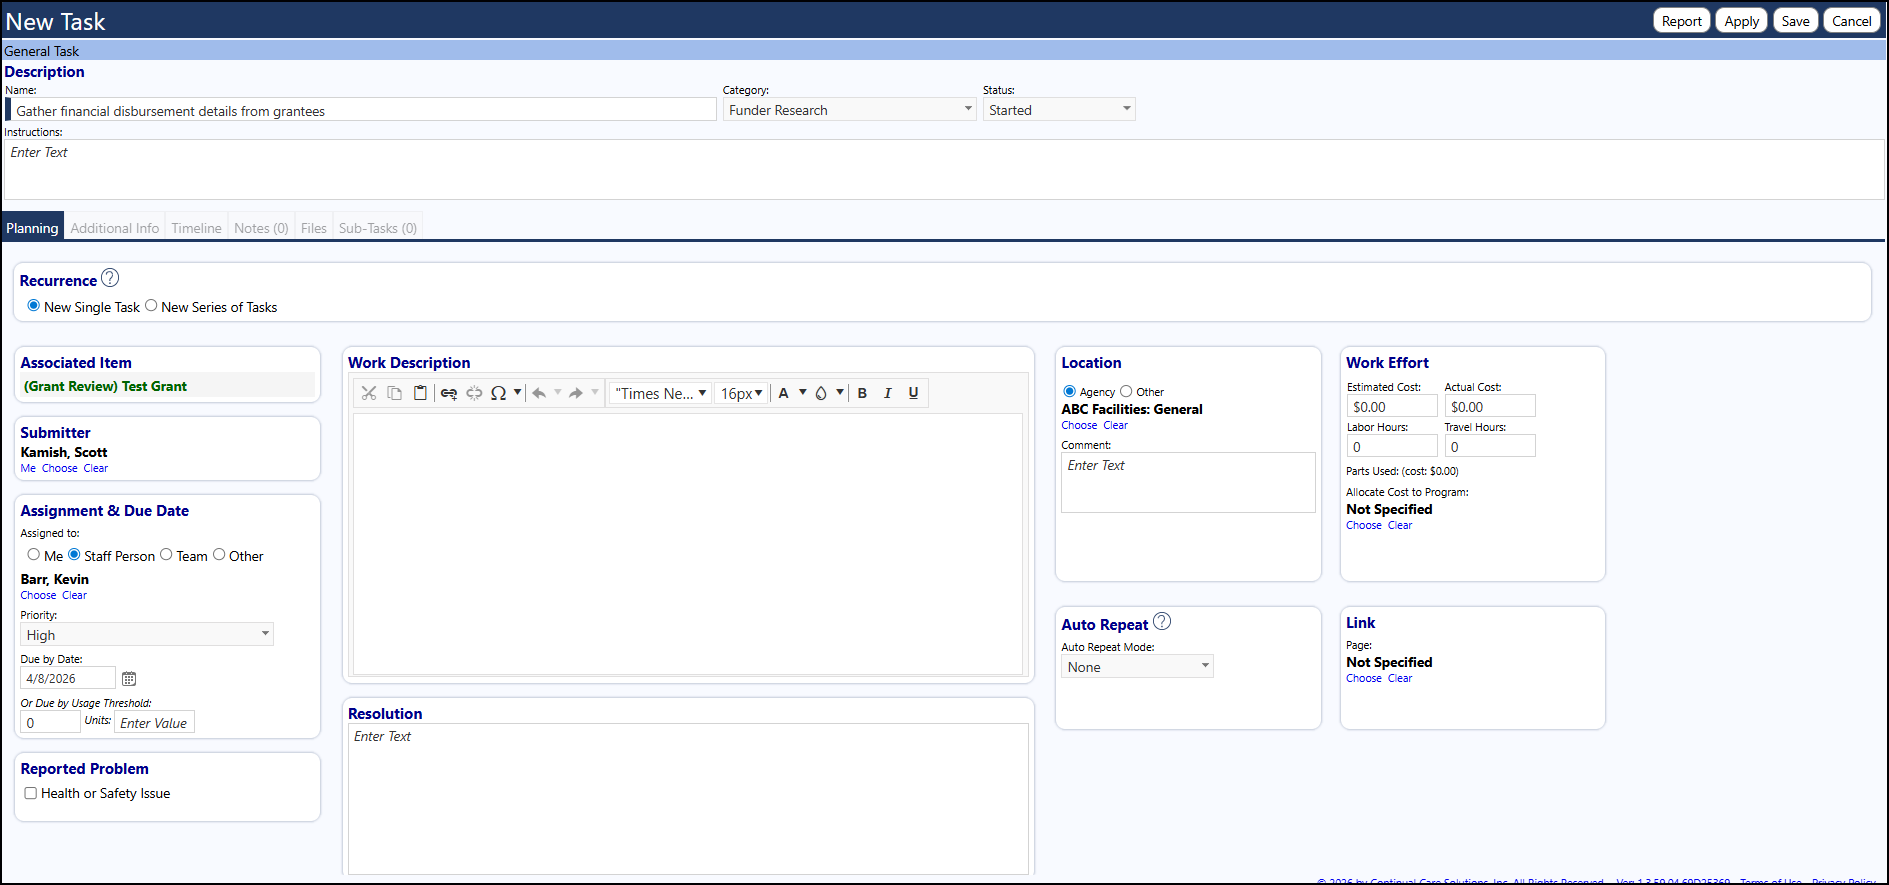Image resolution: width=1889 pixels, height=885 pixels.
Task: Expand the font color palette arrow
Action: 802,393
